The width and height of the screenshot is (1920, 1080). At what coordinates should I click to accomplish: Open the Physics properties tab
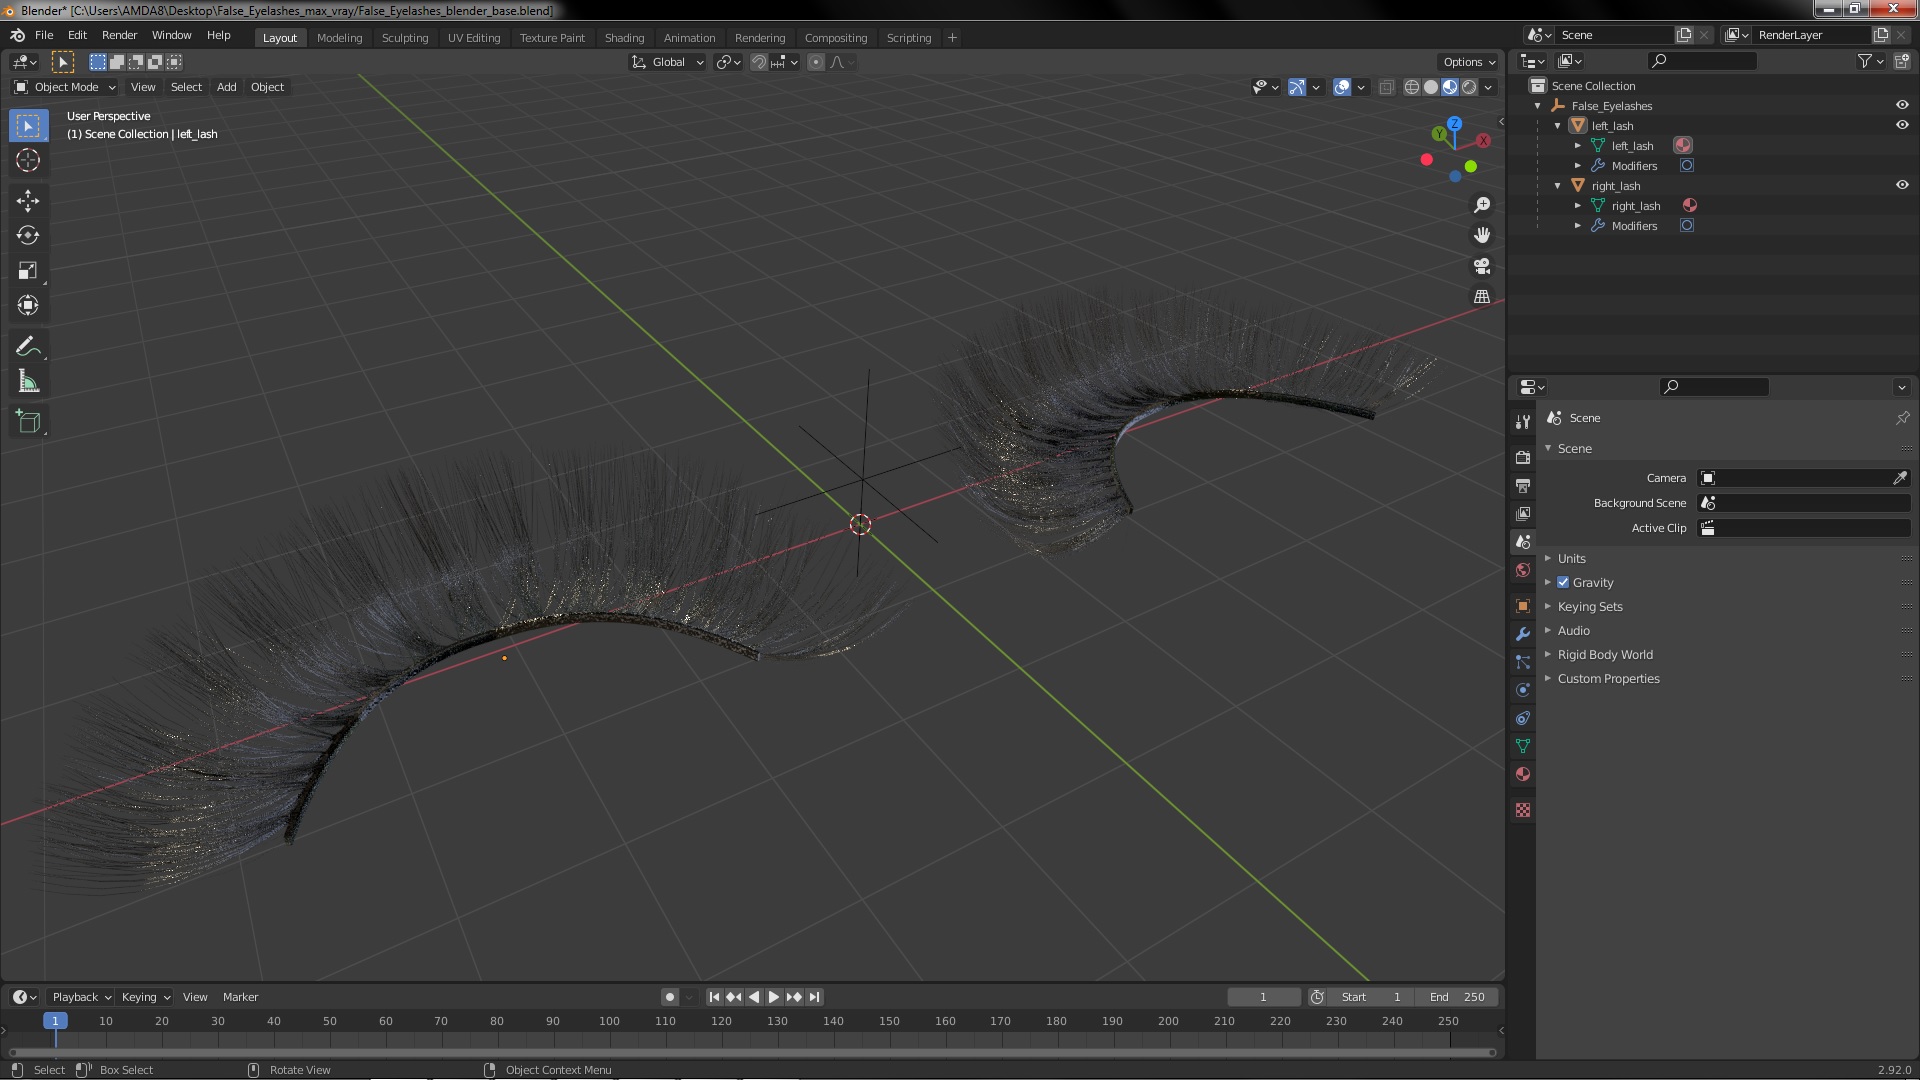point(1523,690)
